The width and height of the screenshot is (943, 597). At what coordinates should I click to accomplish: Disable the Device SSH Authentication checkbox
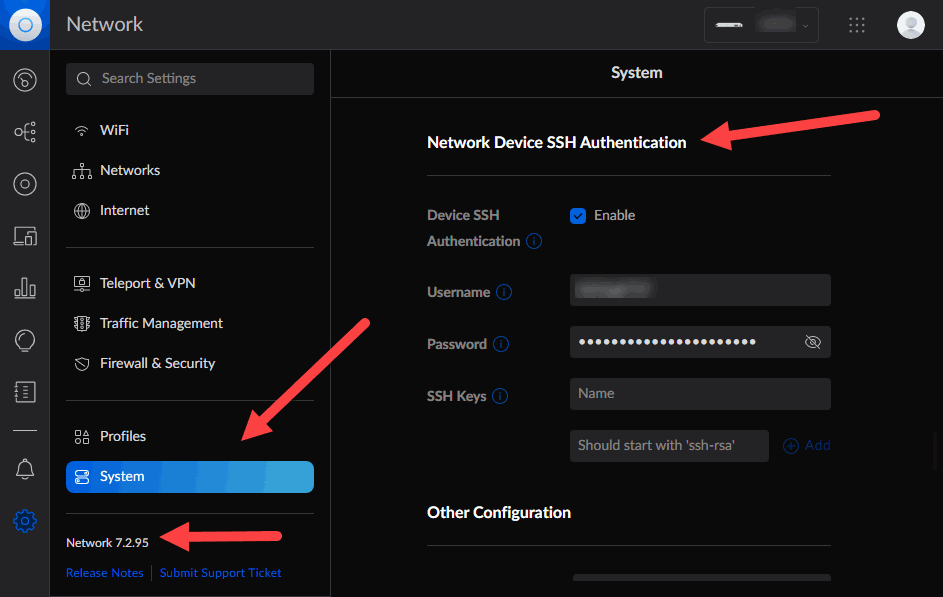pyautogui.click(x=578, y=215)
